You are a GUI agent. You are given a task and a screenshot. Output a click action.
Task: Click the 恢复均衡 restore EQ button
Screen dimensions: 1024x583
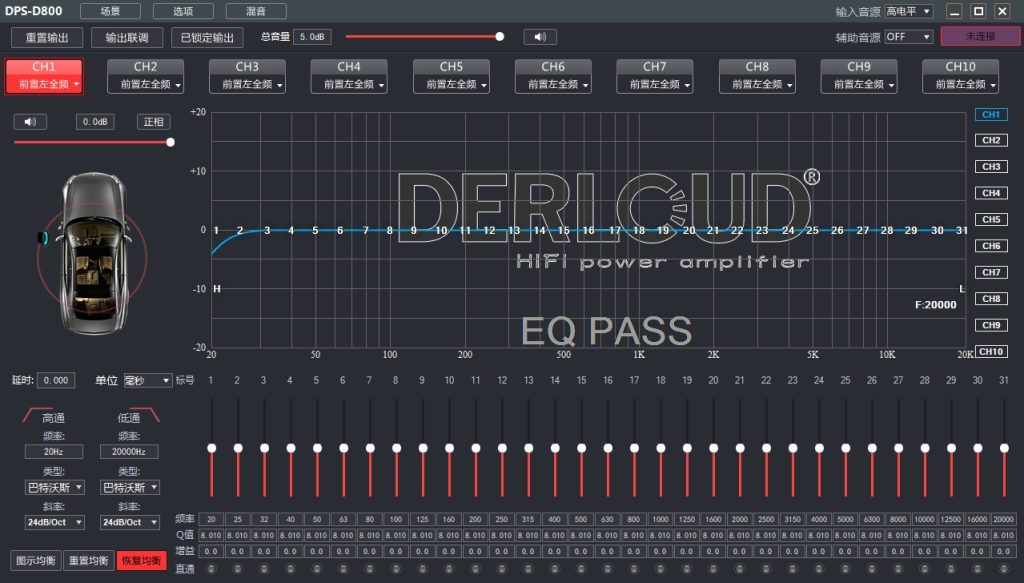141,560
